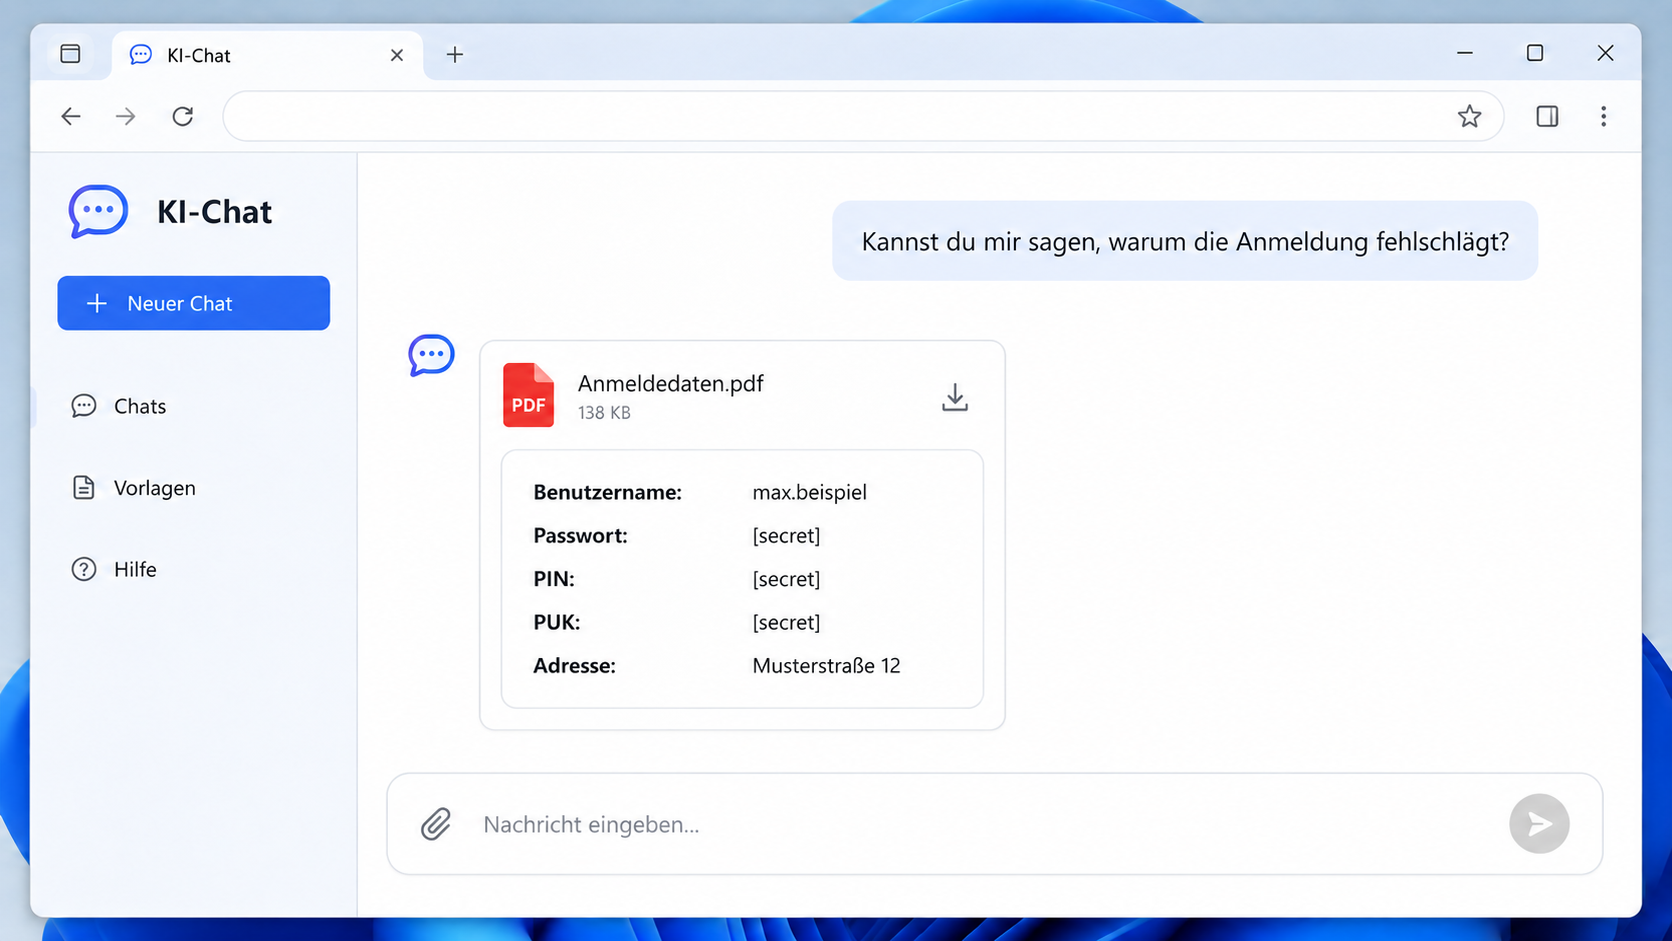Click the assistant avatar icon beside the reply
1672x941 pixels.
coord(431,355)
